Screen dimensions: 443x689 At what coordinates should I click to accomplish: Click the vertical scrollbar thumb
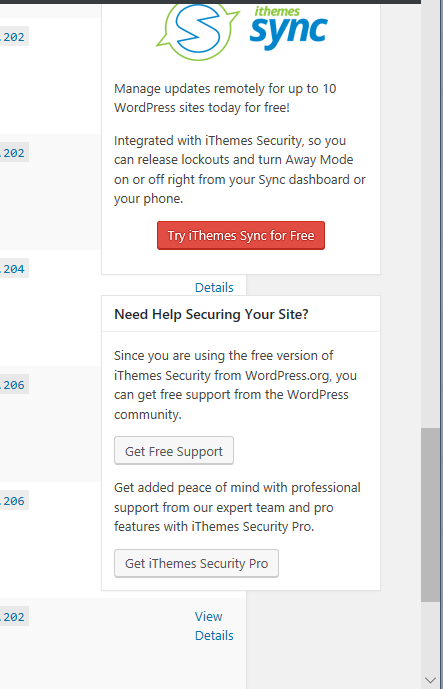pyautogui.click(x=430, y=515)
